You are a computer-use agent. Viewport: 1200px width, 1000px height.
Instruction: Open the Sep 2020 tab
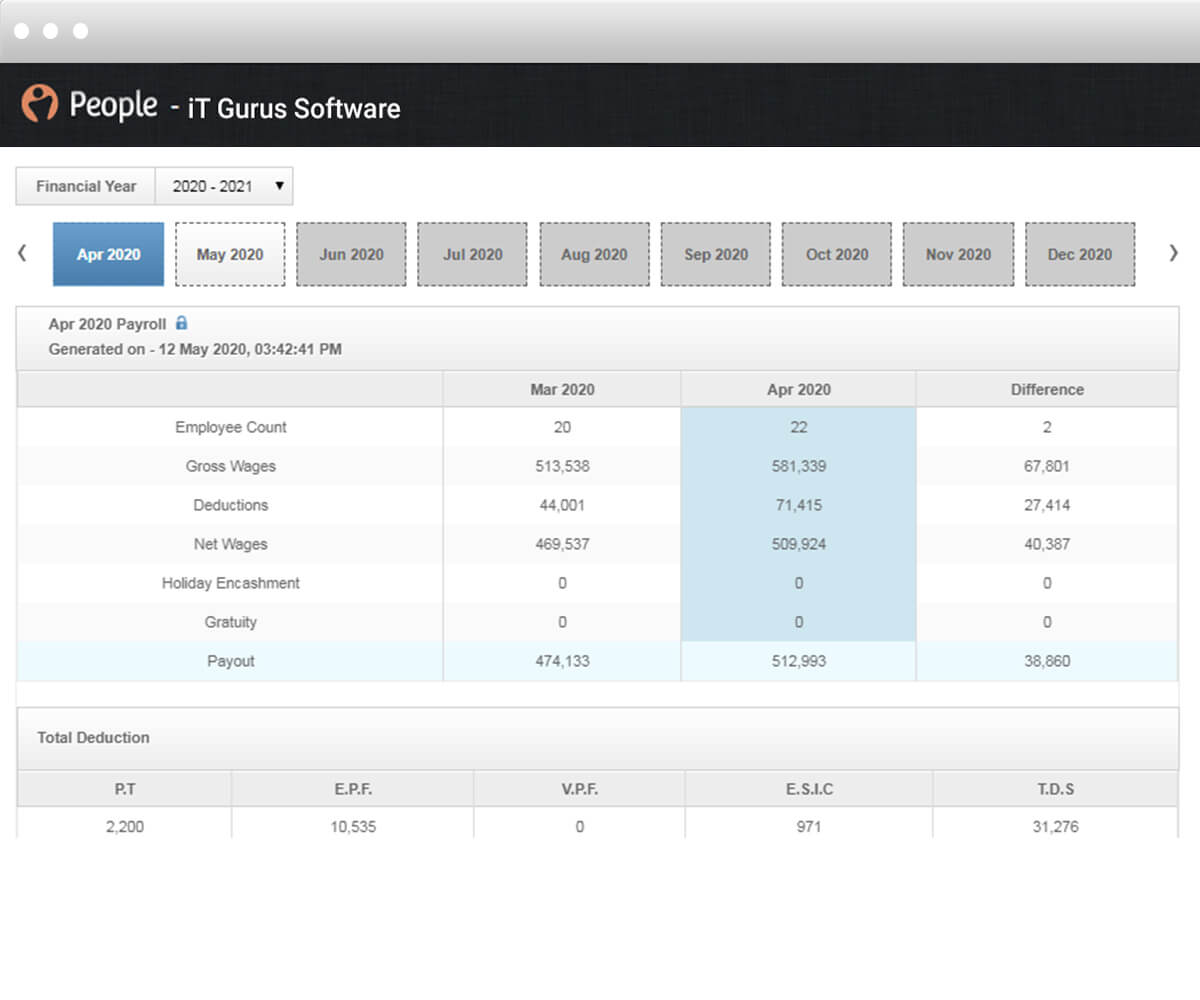pos(716,254)
